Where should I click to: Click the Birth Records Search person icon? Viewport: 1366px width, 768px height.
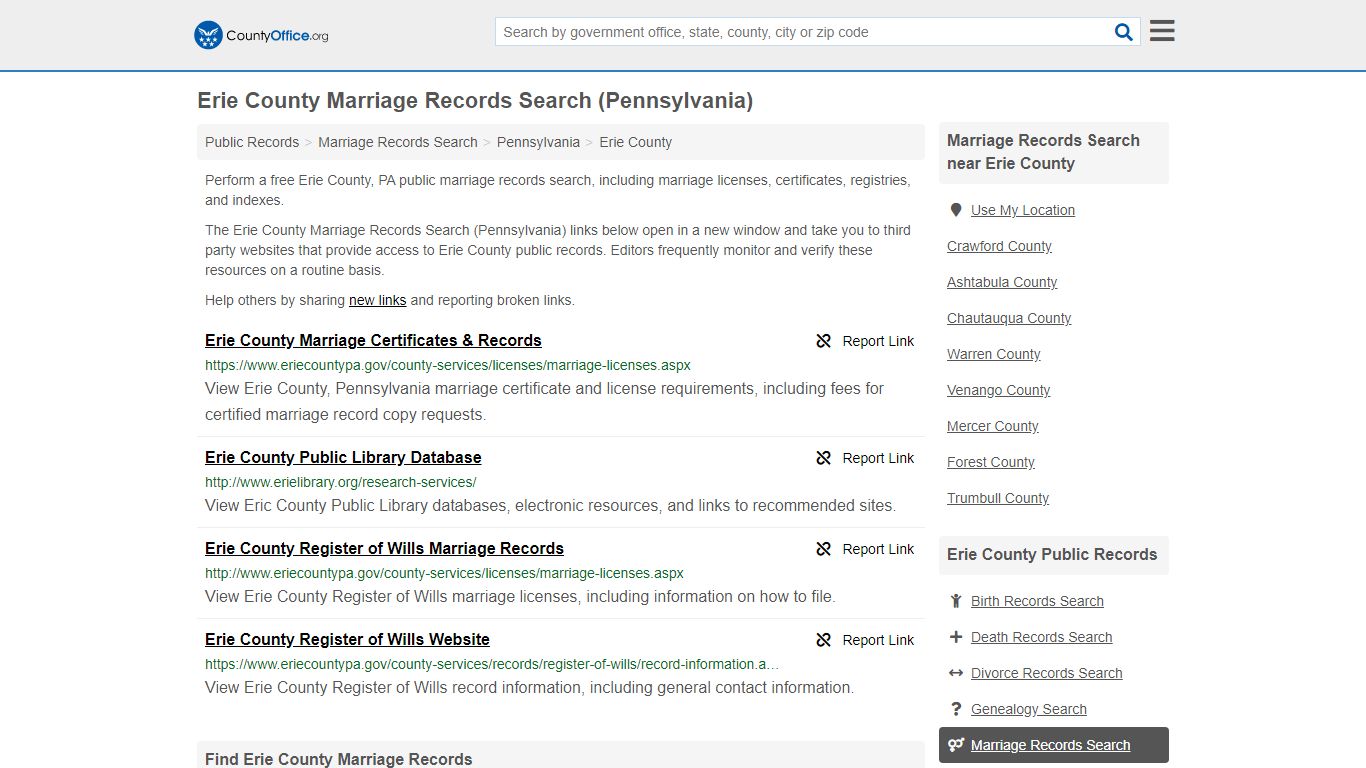[x=956, y=601]
